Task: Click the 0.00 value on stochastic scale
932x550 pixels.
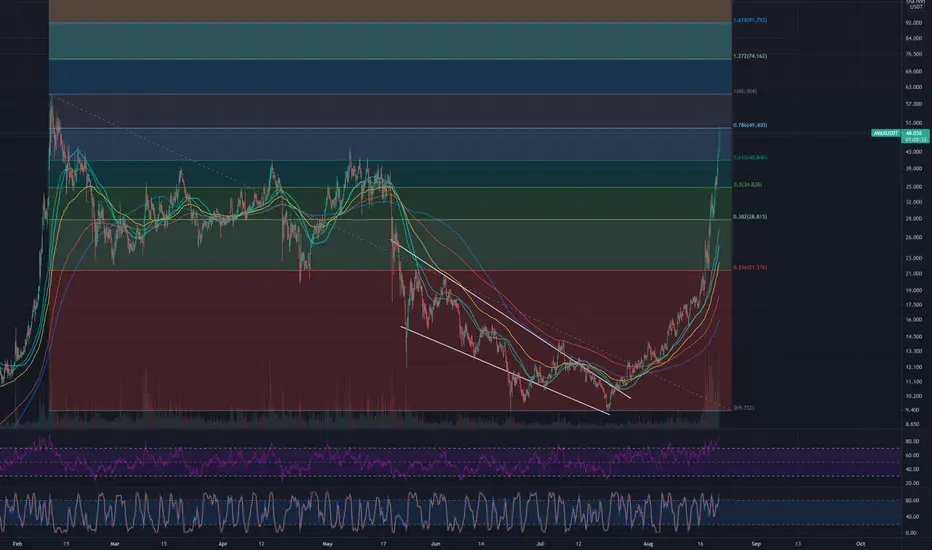Action: tap(910, 533)
